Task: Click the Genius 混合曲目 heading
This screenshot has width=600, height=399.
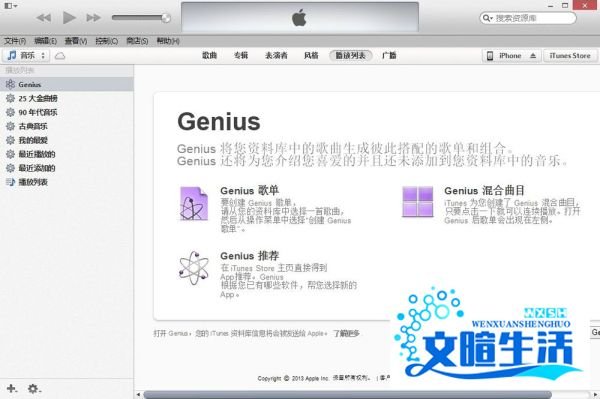Action: [x=484, y=190]
